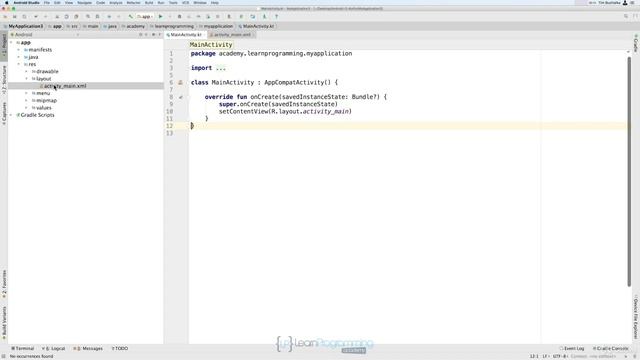Collapse the app module tree node

11,42
